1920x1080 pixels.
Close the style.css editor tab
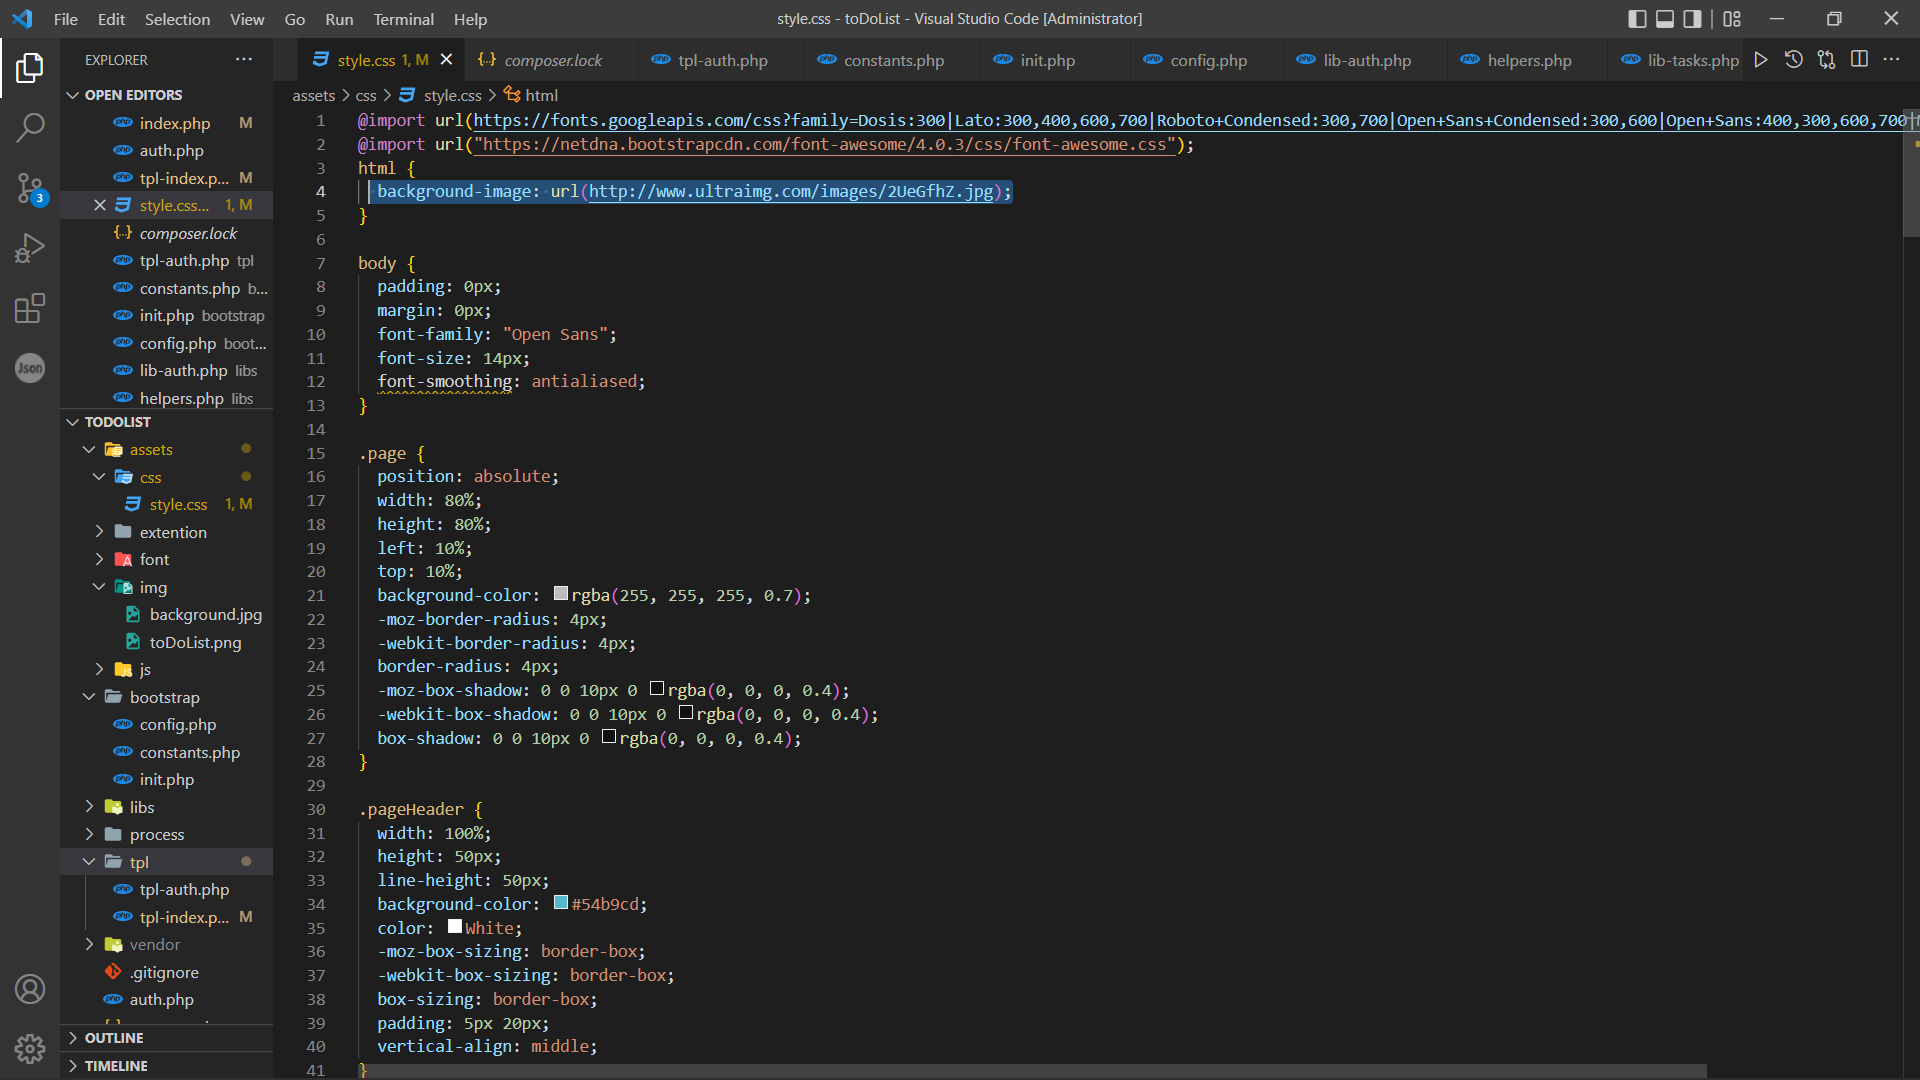click(x=447, y=60)
